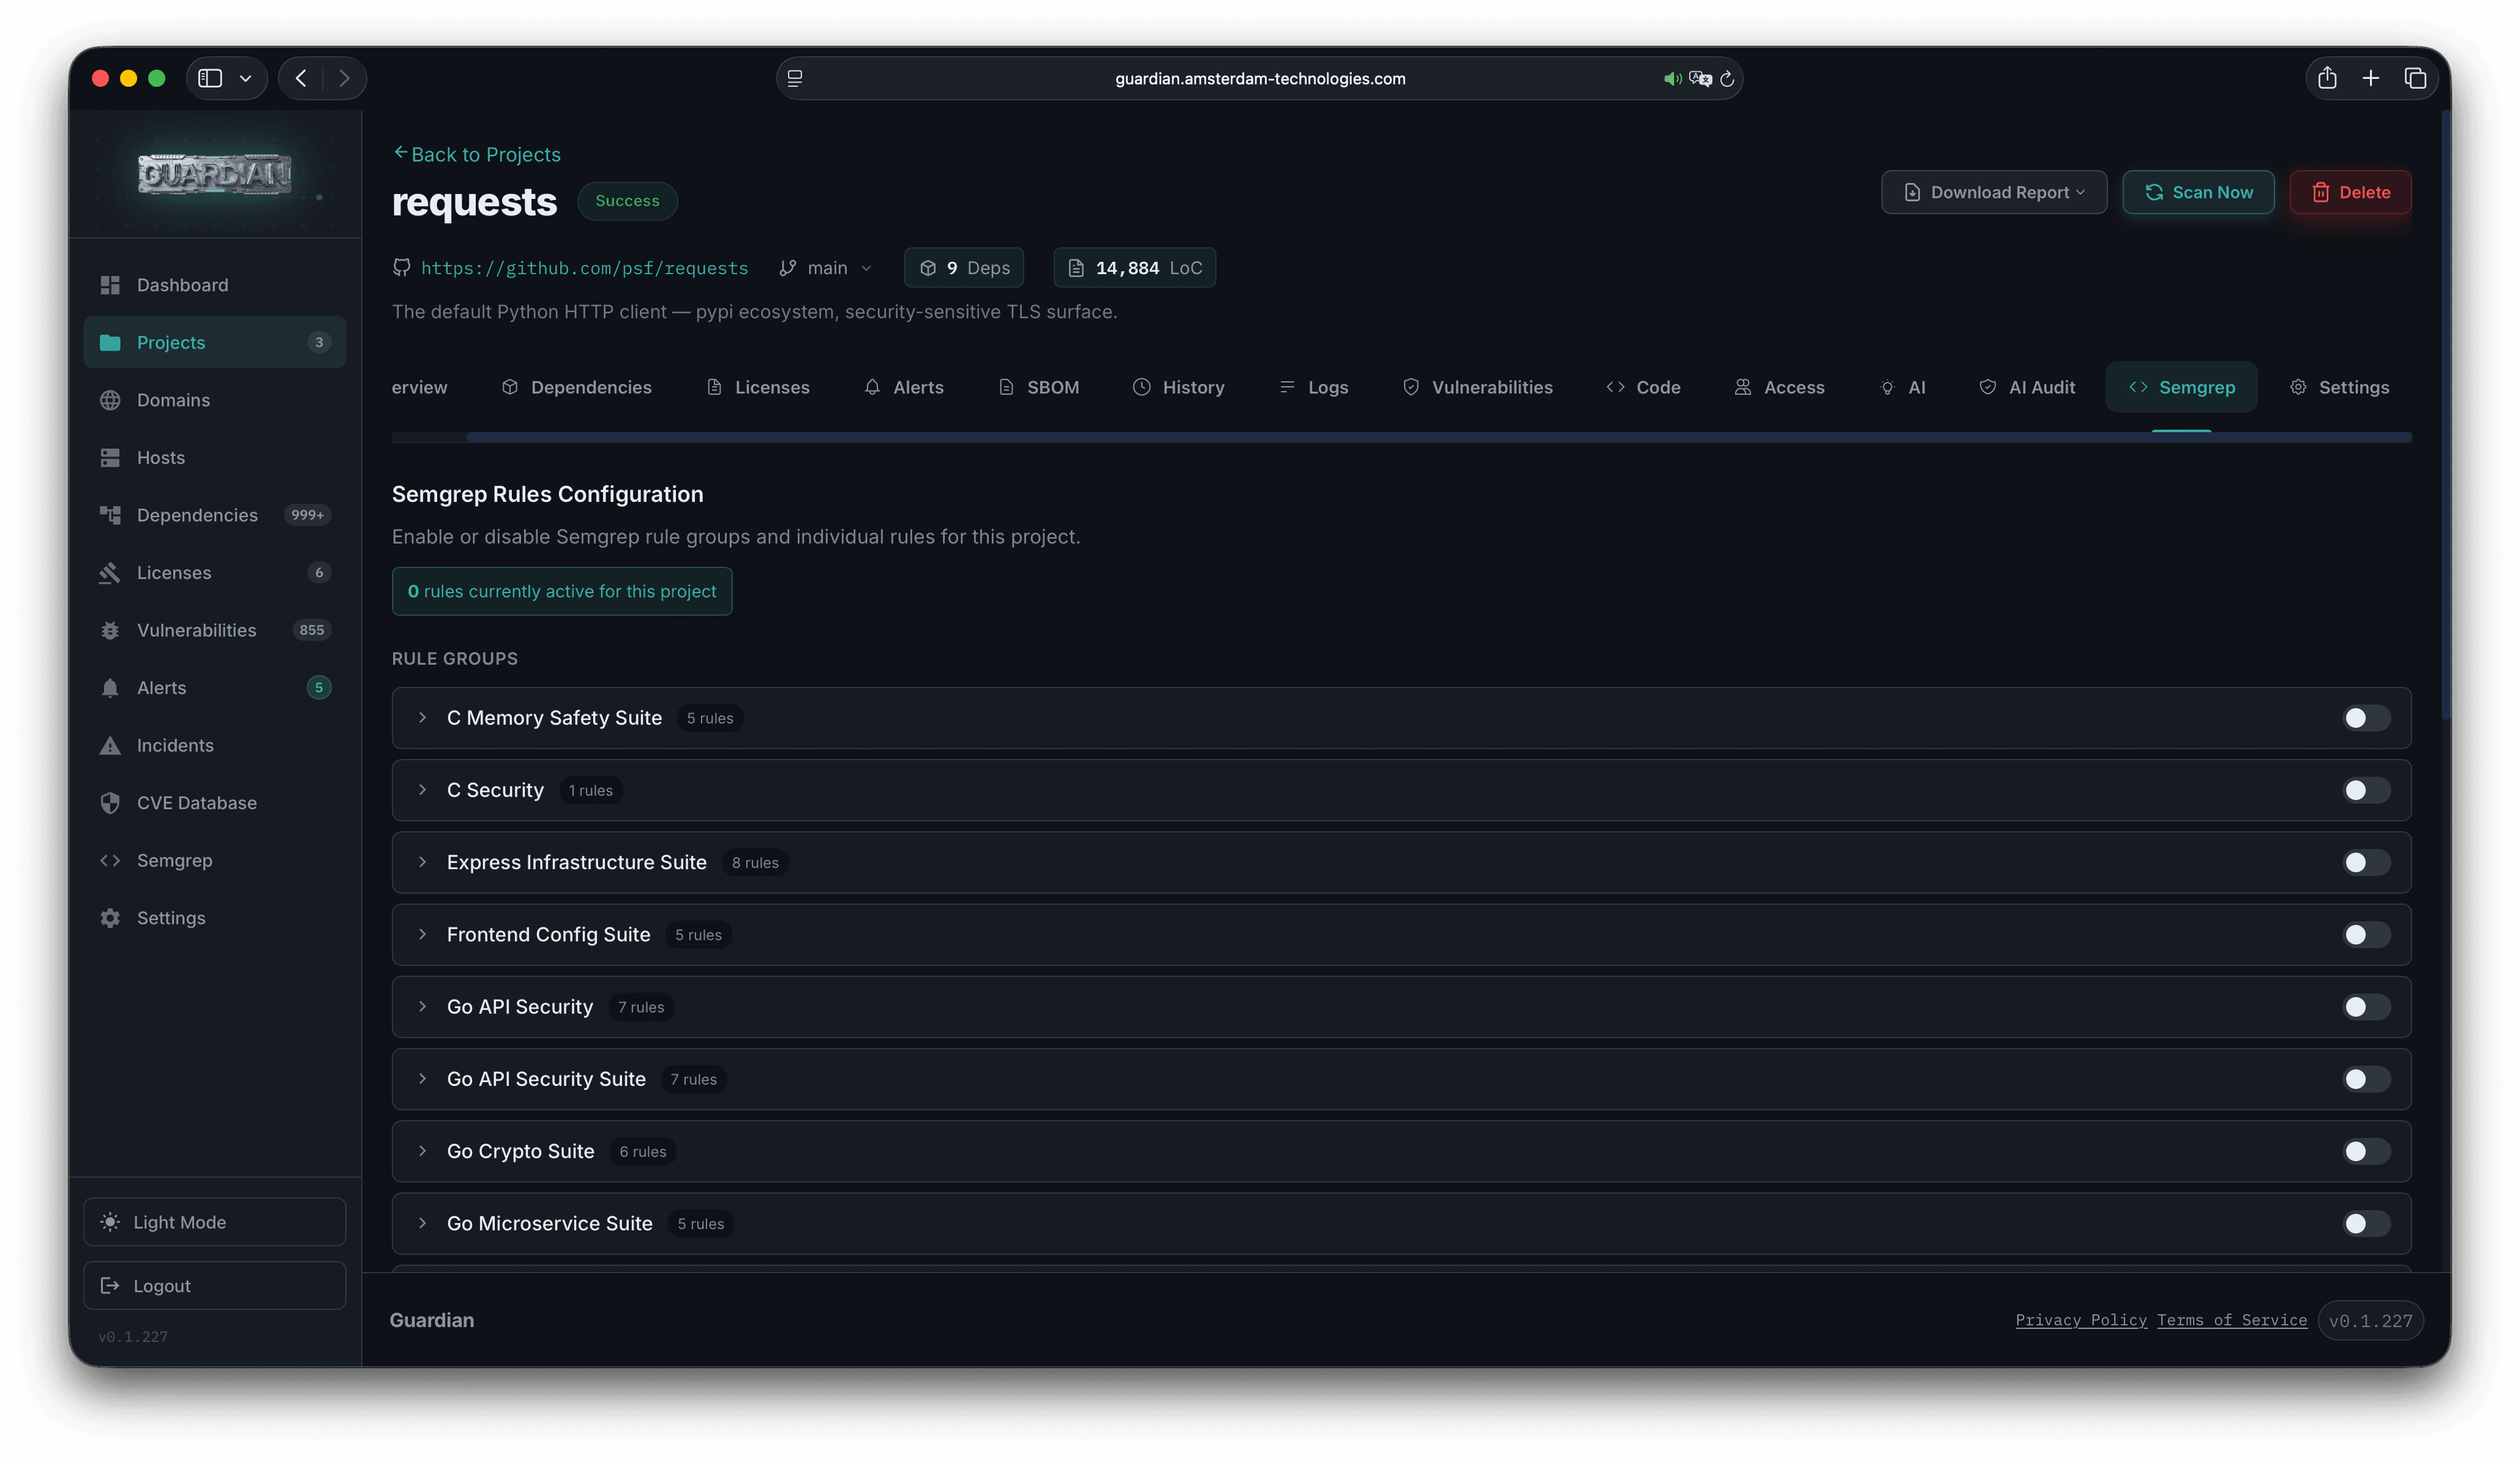Viewport: 2520px width, 1458px height.
Task: Switch to the Dependencies tab
Action: click(x=576, y=387)
